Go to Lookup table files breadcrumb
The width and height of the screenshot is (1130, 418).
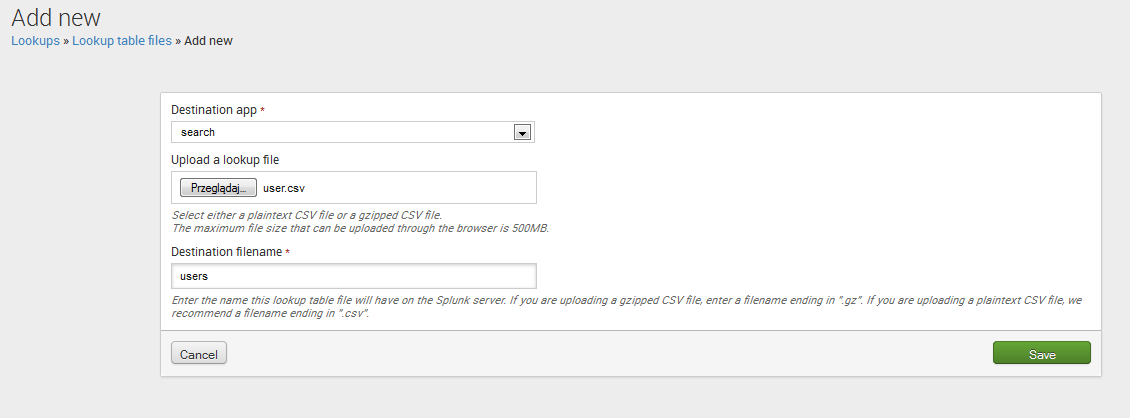(121, 41)
